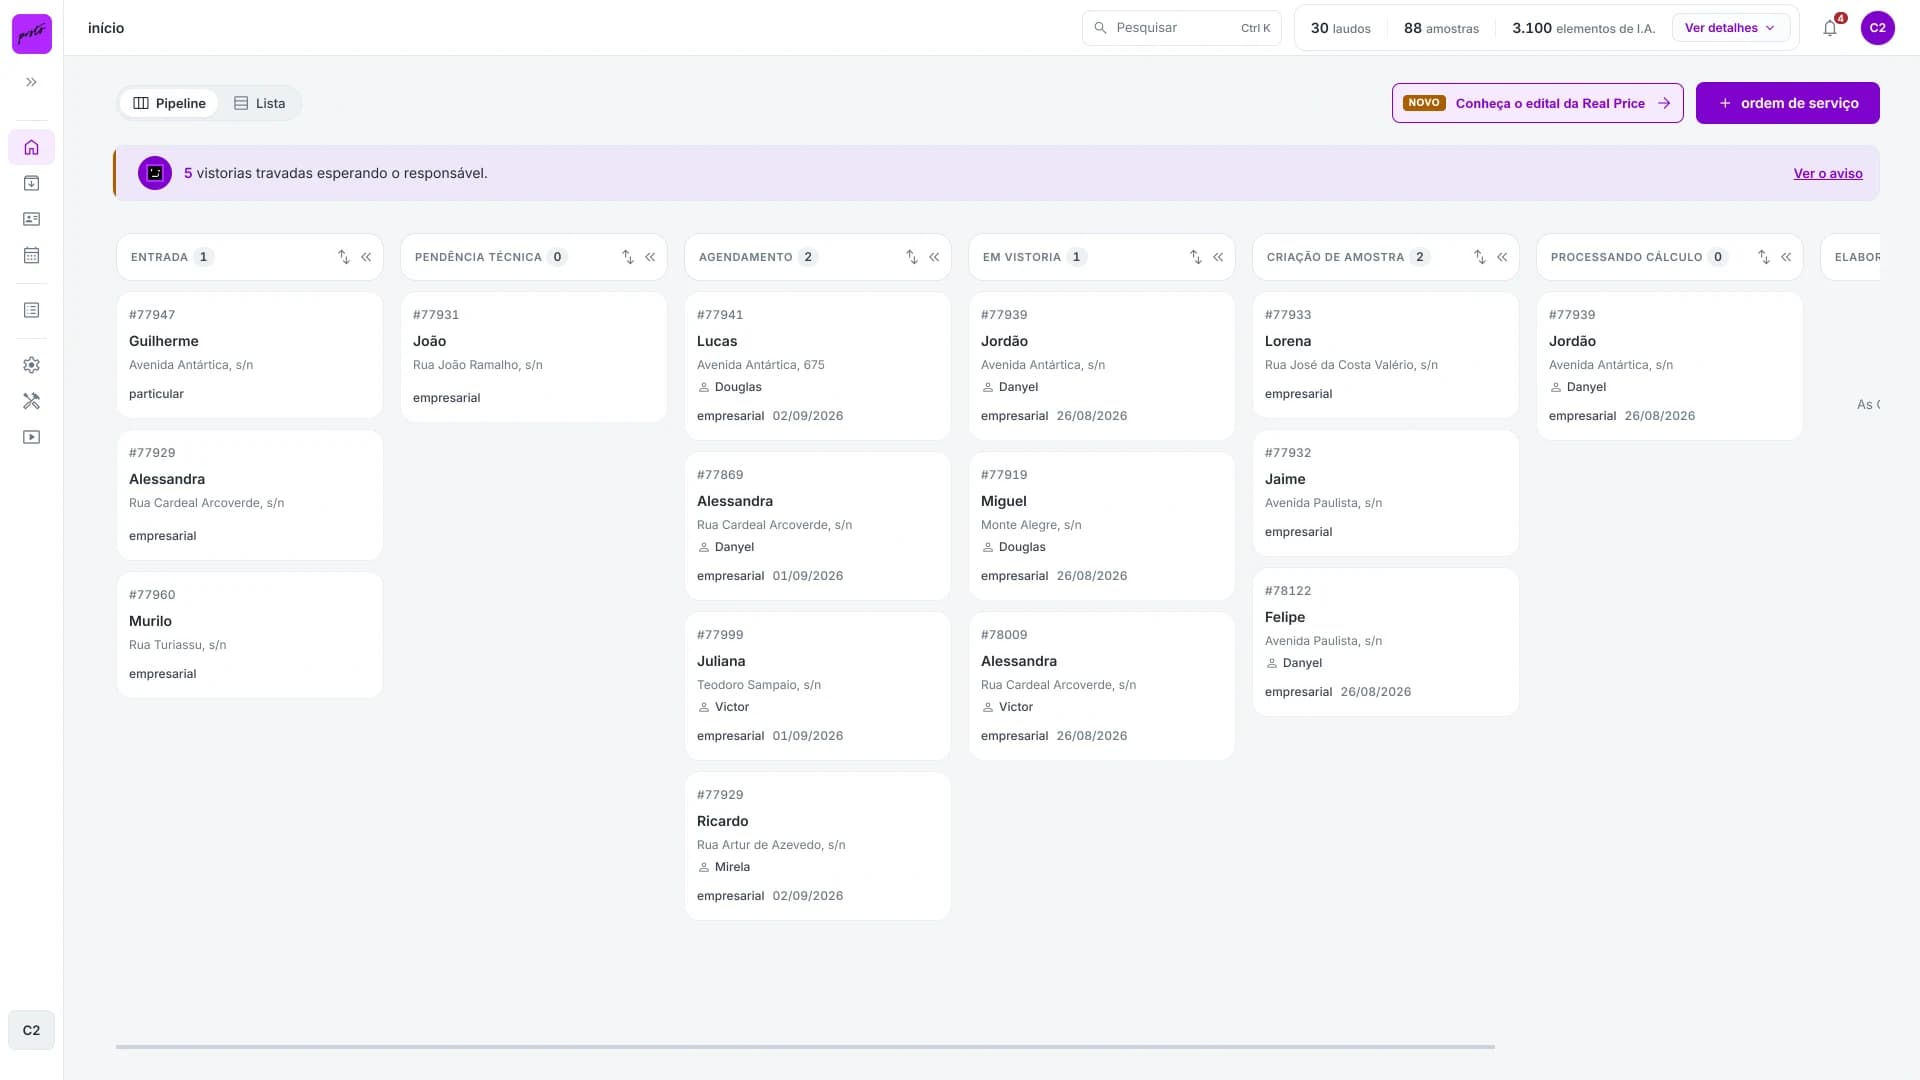This screenshot has width=1920, height=1080.
Task: Open the video play icon in the sidebar
Action: coord(32,437)
